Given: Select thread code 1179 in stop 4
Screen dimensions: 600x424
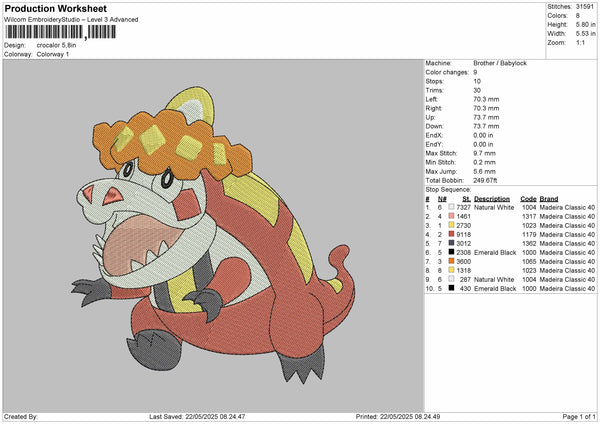Looking at the screenshot, I should pyautogui.click(x=529, y=235).
